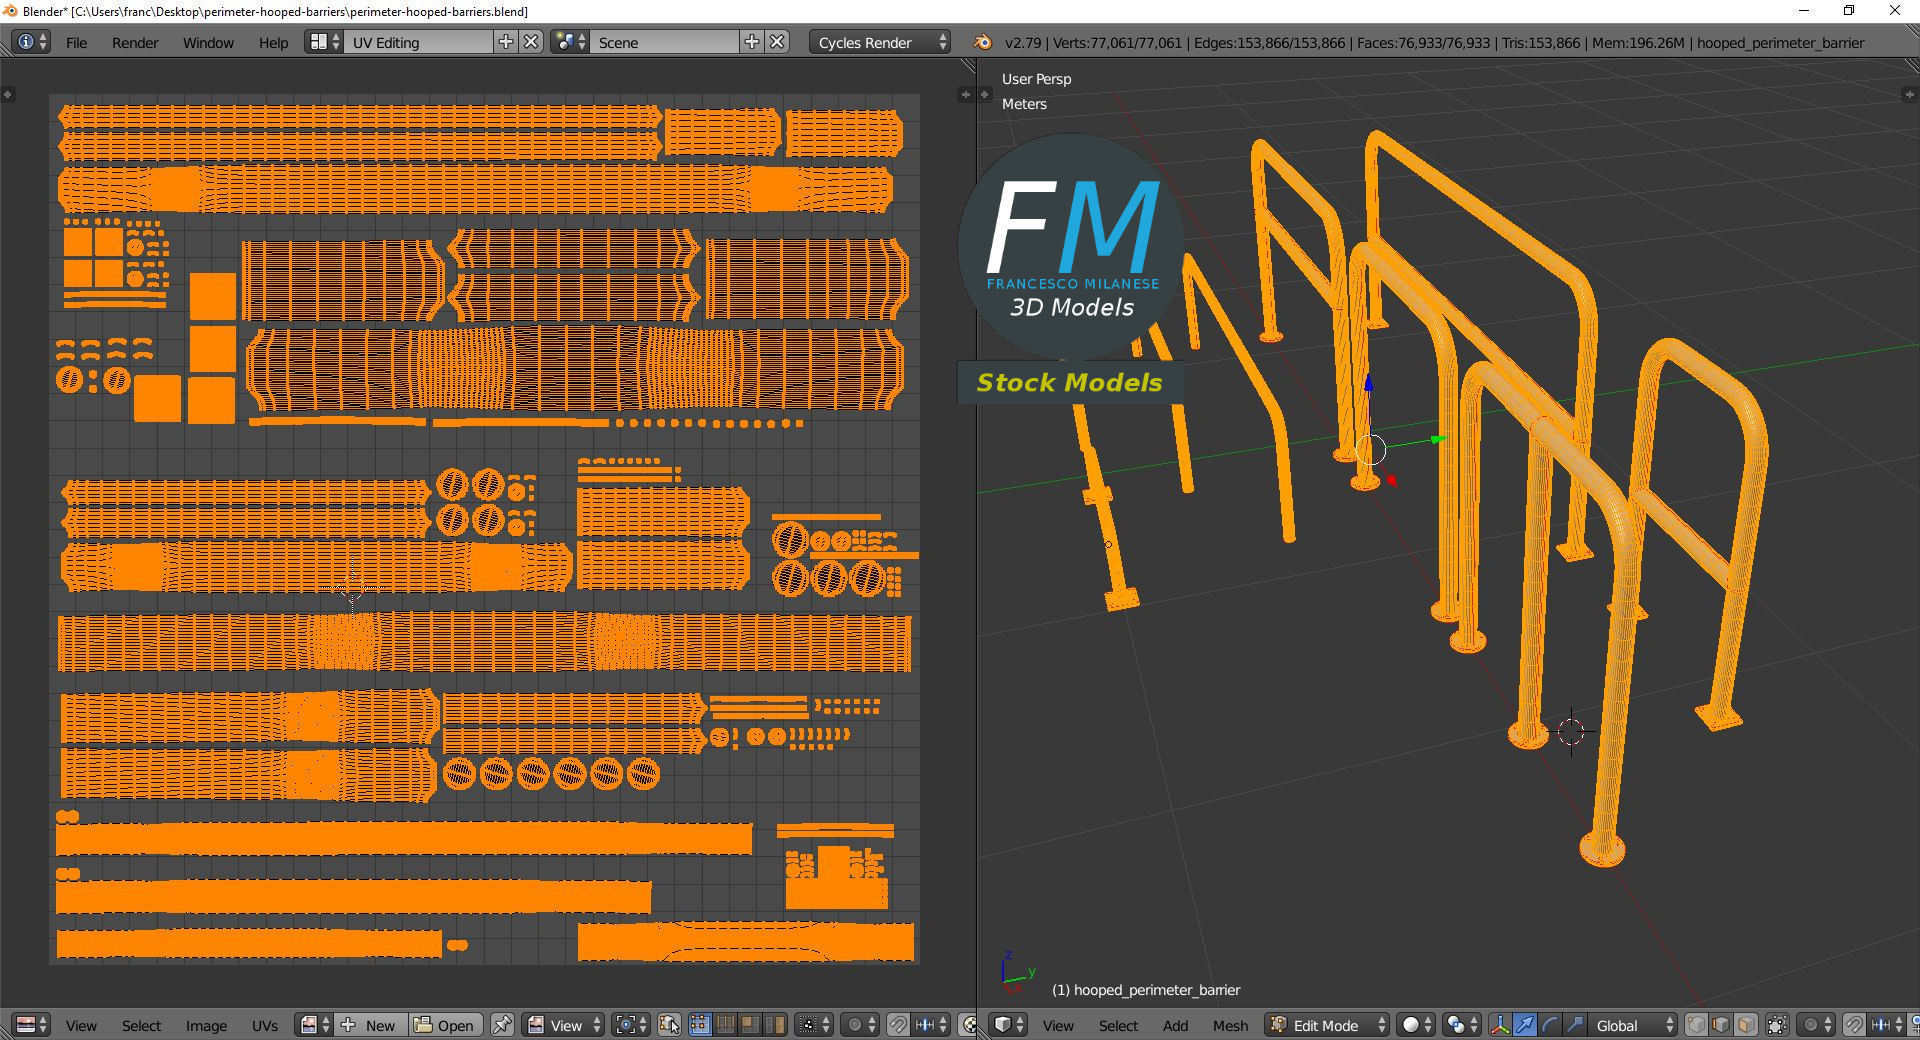
Task: Open the Mesh menu
Action: point(1230,1025)
